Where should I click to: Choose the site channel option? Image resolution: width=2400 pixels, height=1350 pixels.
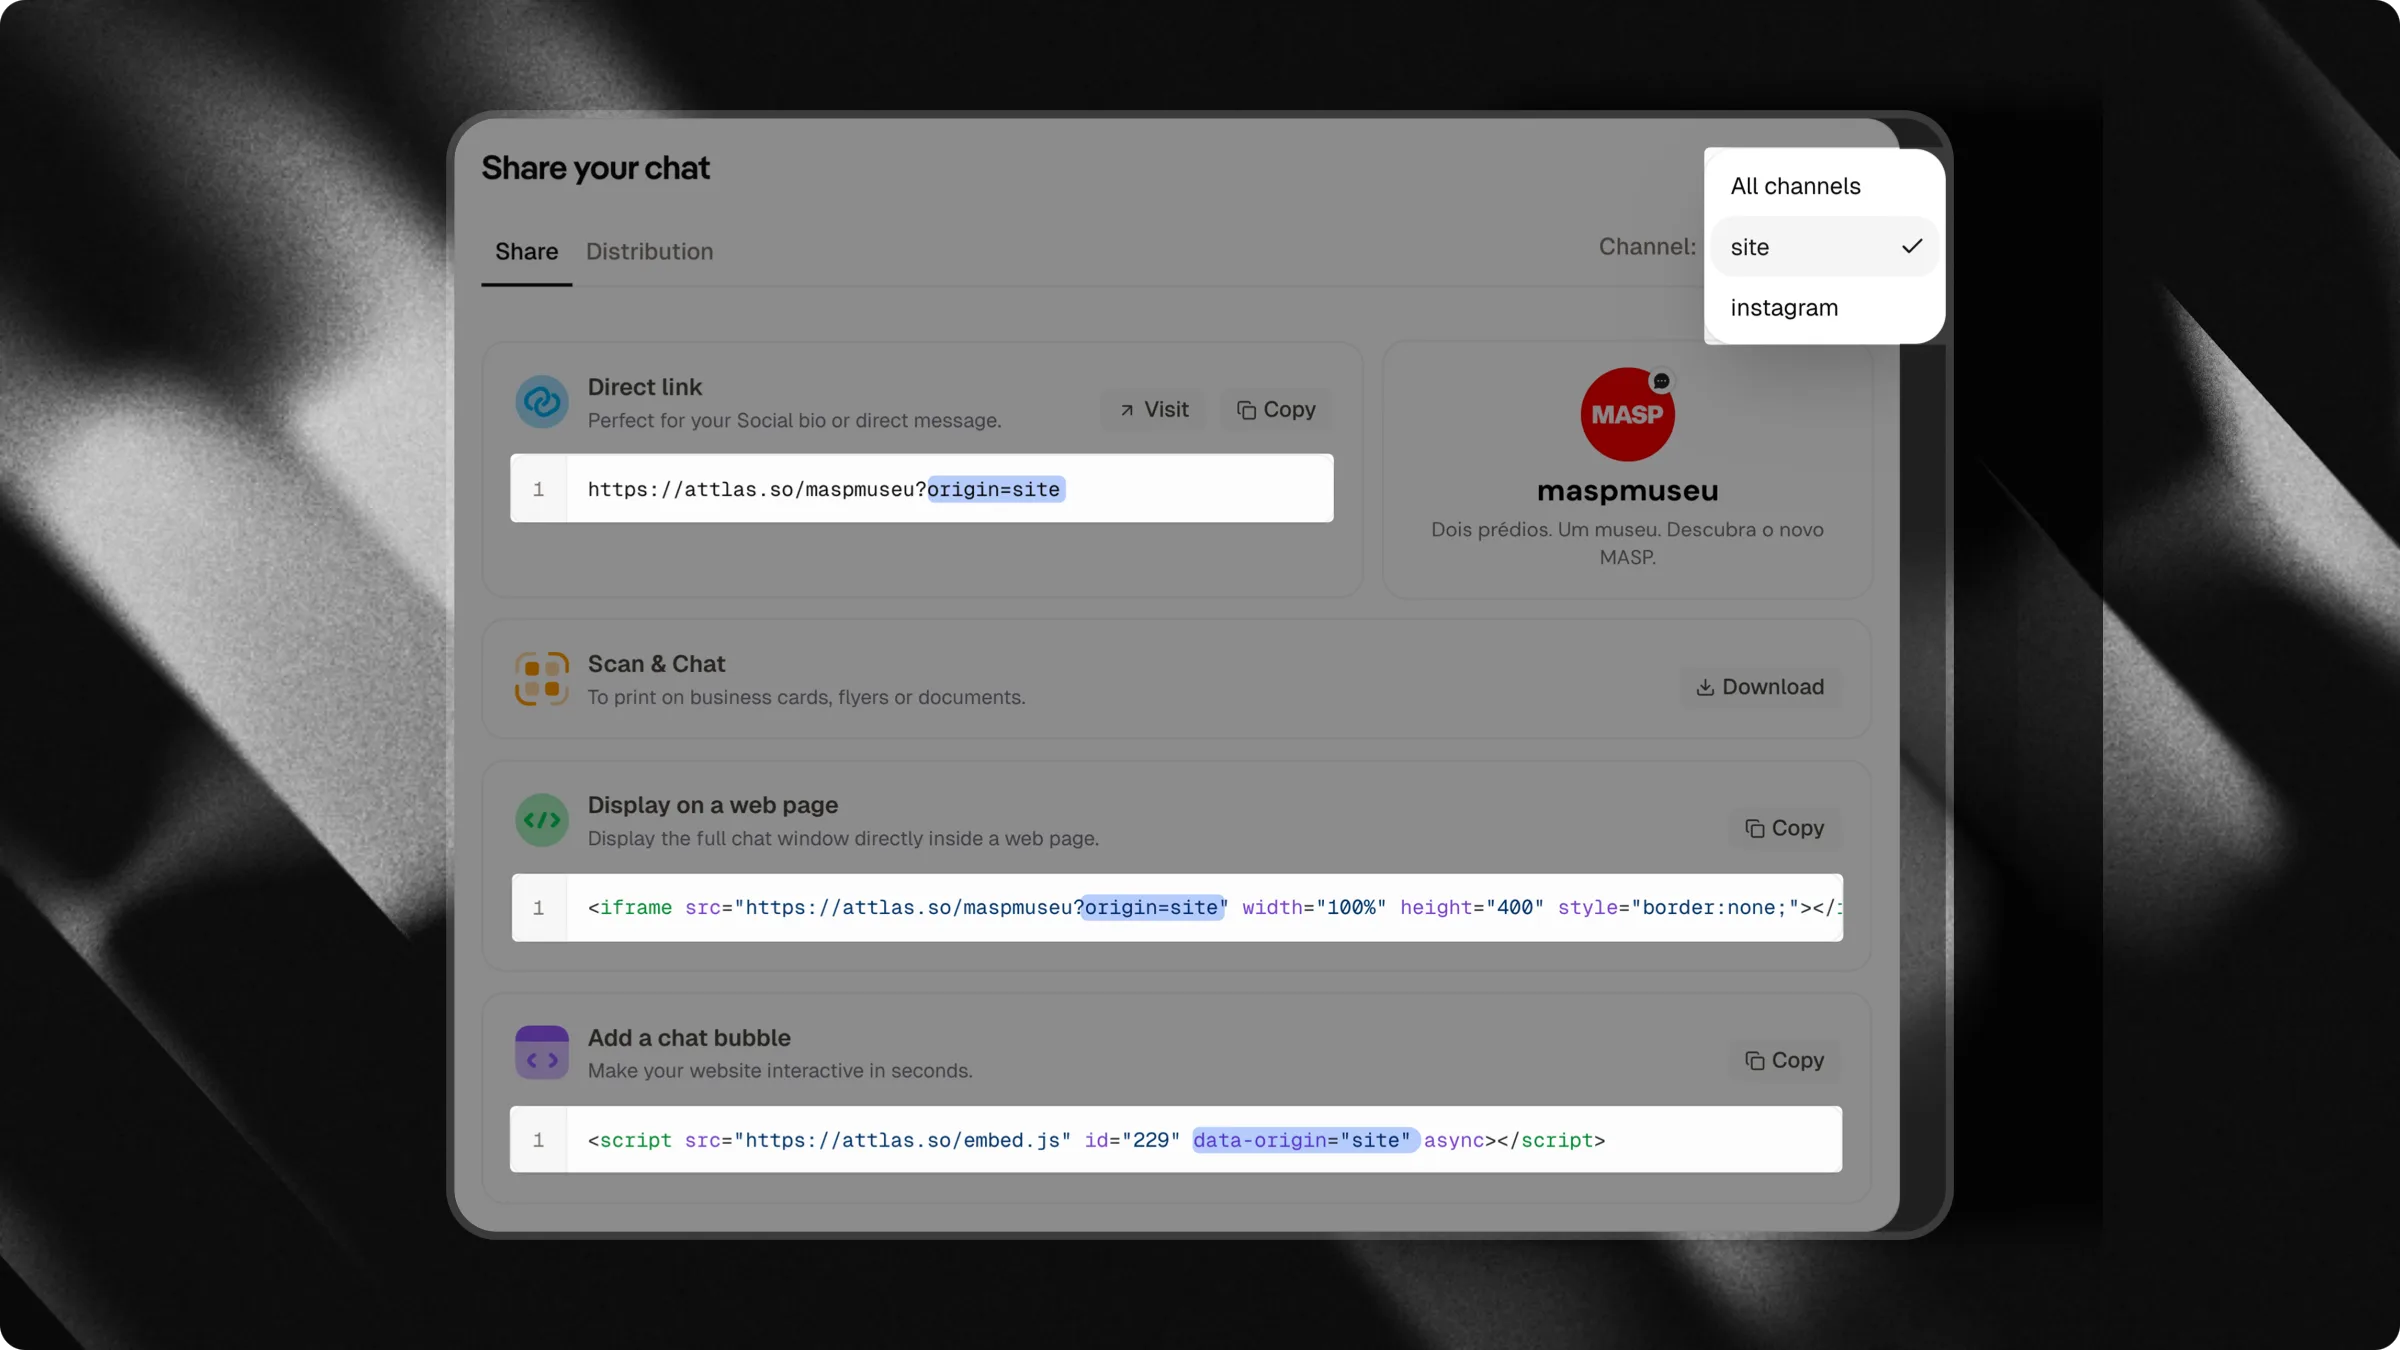coord(1823,247)
